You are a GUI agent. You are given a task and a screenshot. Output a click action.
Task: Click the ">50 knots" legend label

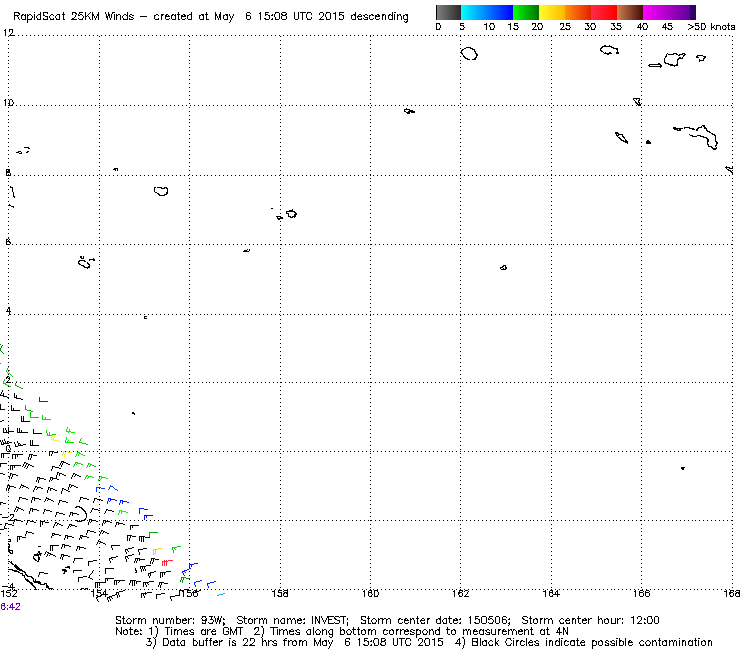(x=711, y=27)
